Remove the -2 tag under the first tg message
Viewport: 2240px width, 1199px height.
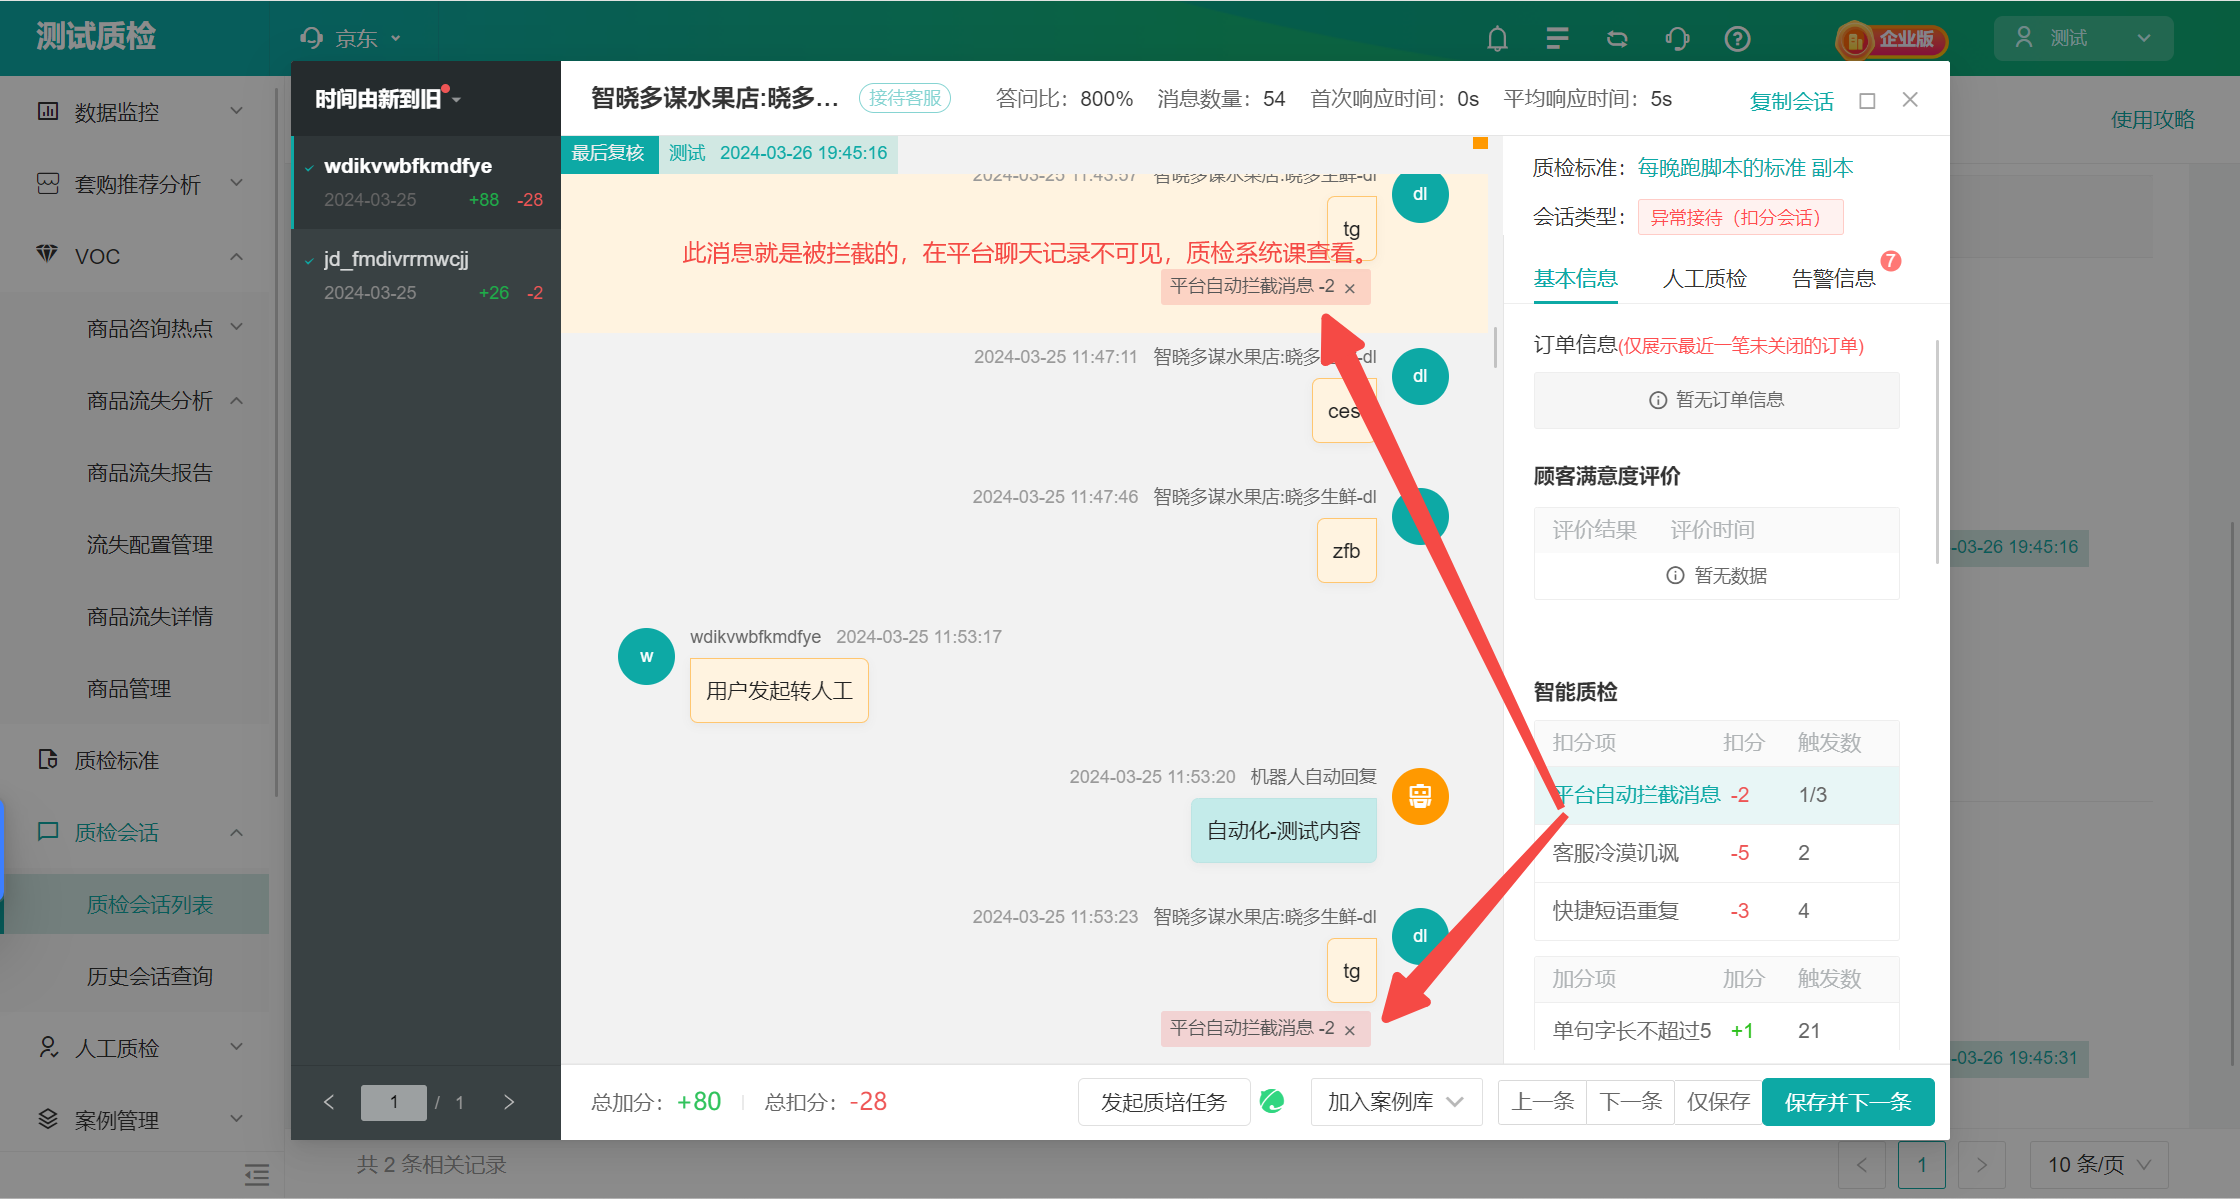pos(1350,289)
